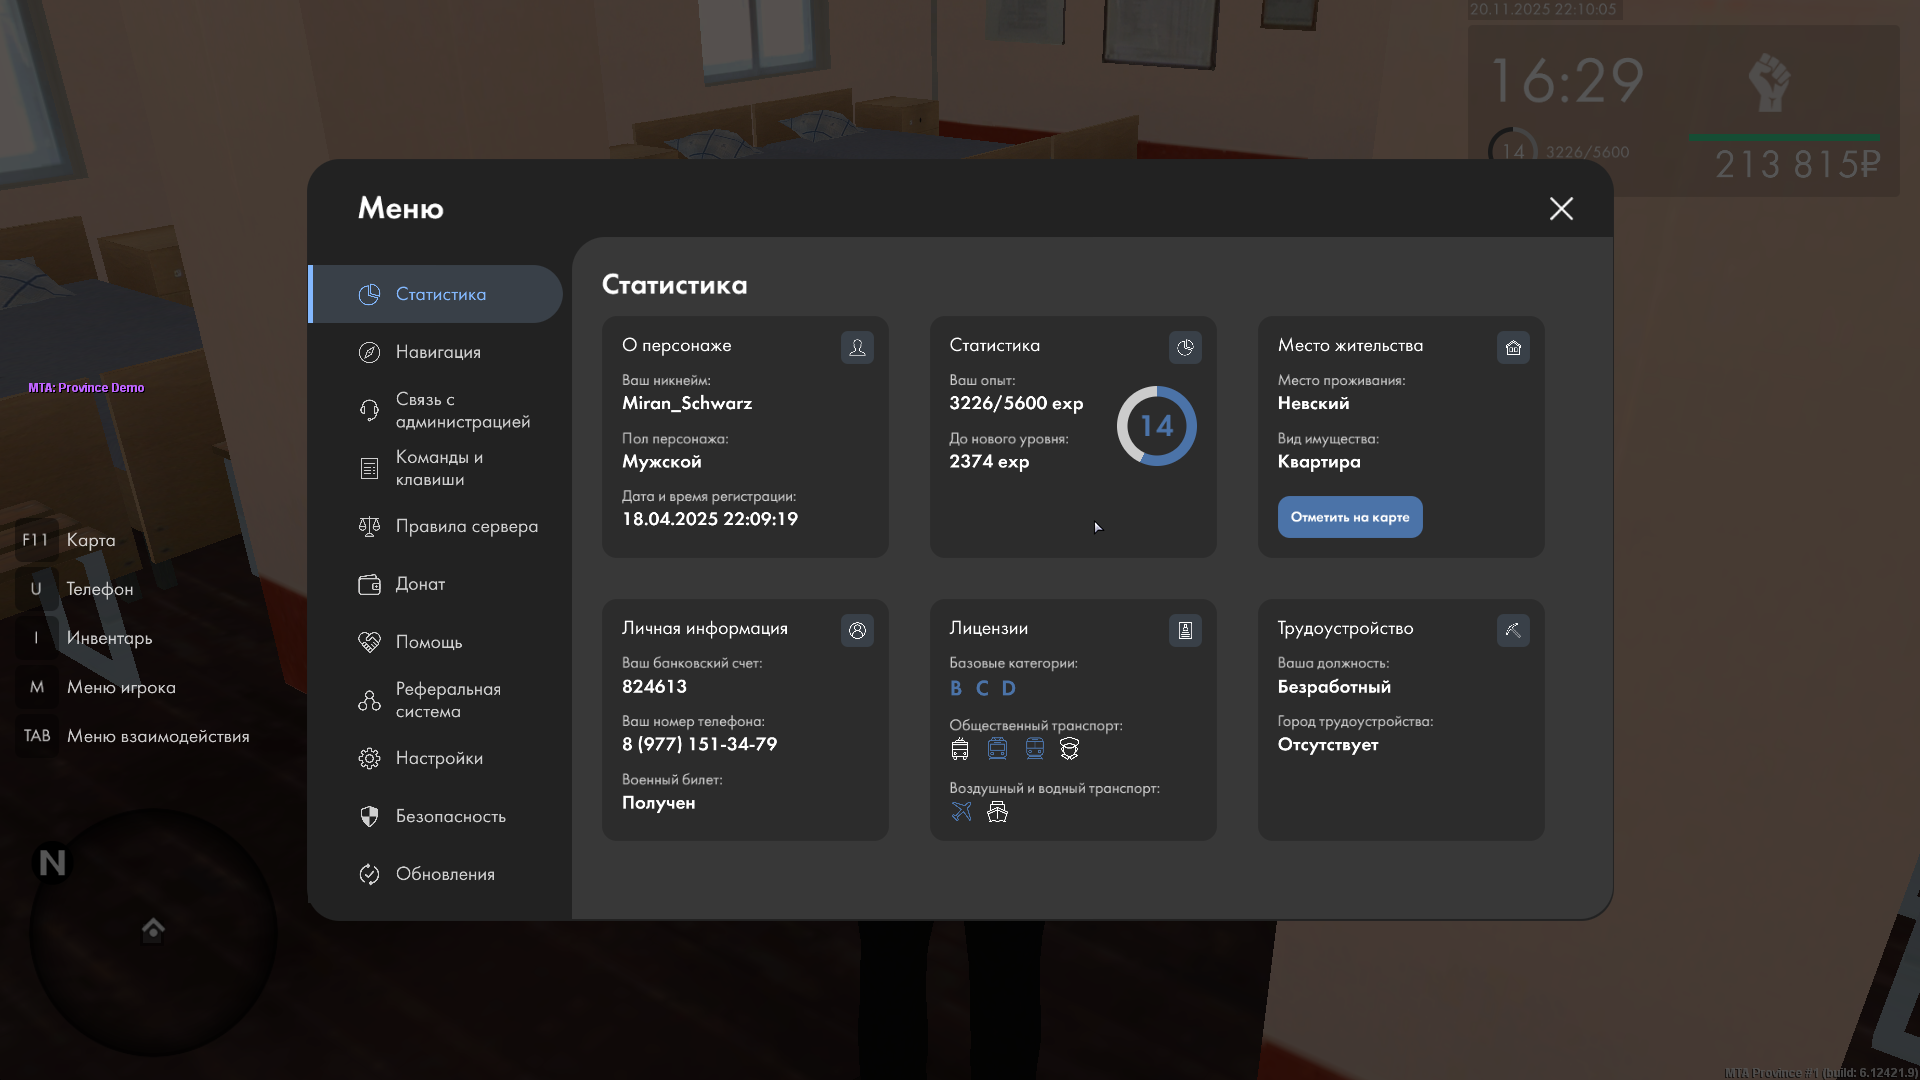This screenshot has height=1080, width=1920.
Task: Click the ship license icon
Action: click(997, 812)
